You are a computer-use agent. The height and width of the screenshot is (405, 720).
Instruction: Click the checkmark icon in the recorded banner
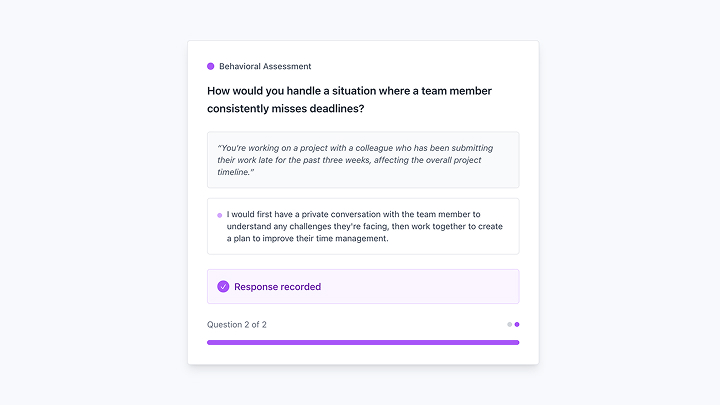(x=223, y=287)
